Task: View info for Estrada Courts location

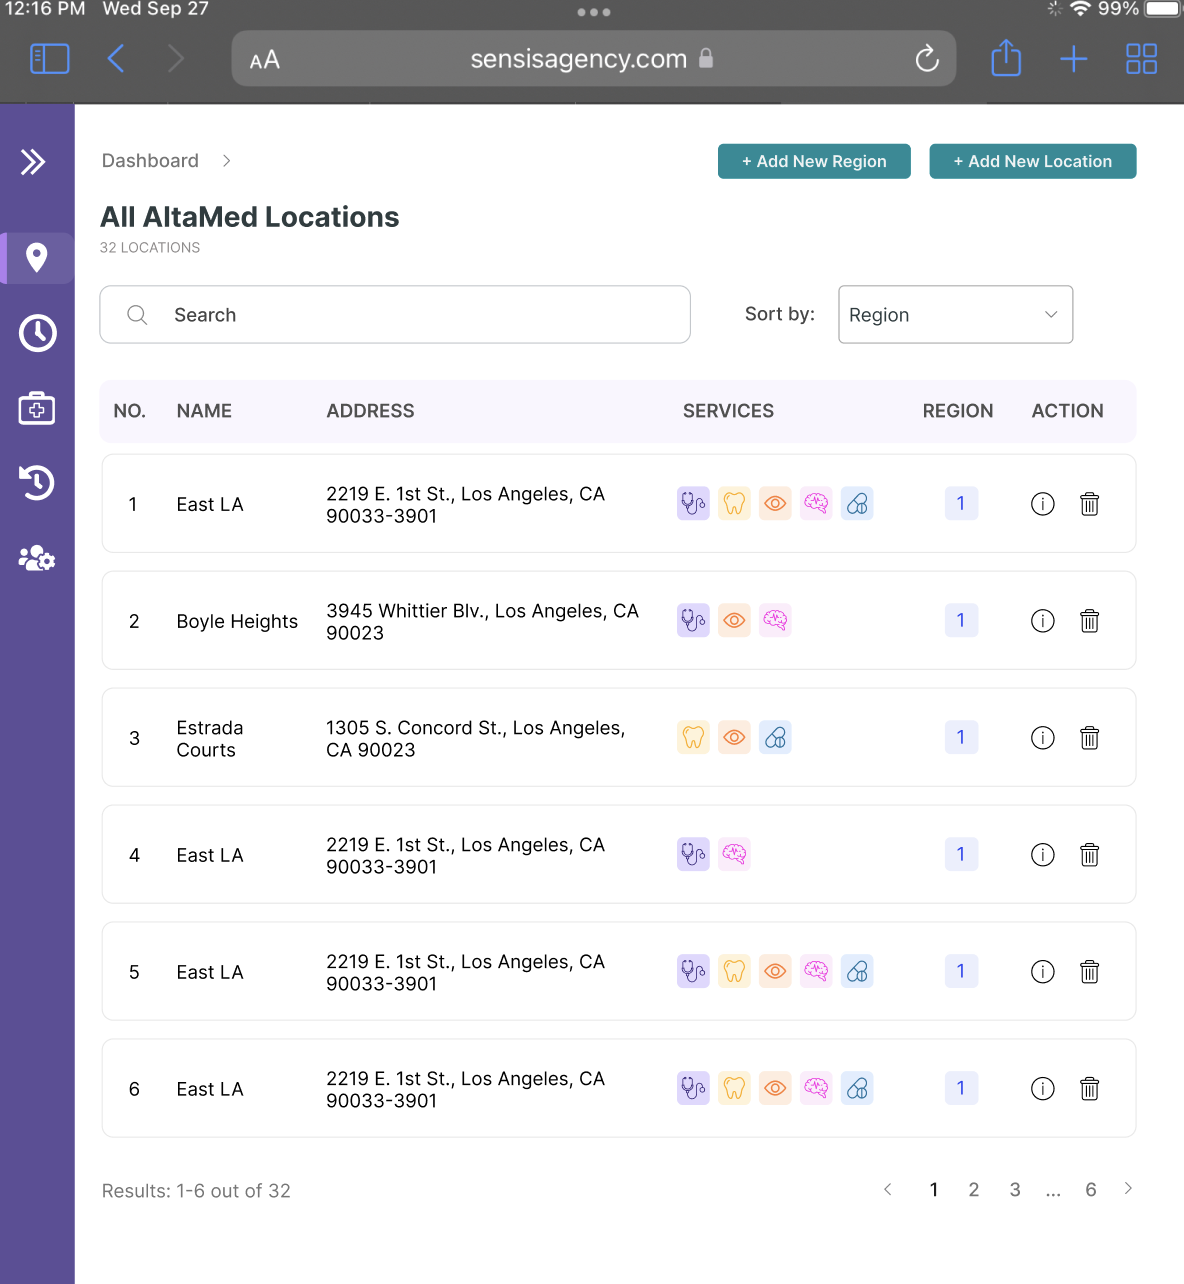Action: [x=1043, y=738]
